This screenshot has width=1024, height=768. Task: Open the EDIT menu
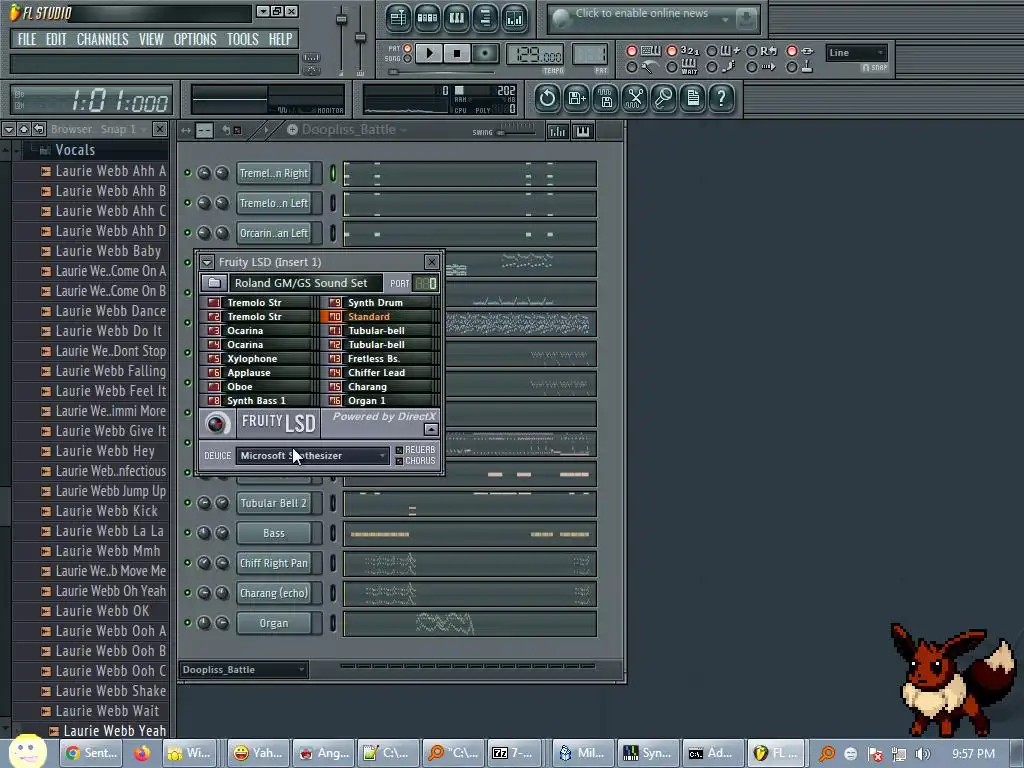tap(56, 39)
